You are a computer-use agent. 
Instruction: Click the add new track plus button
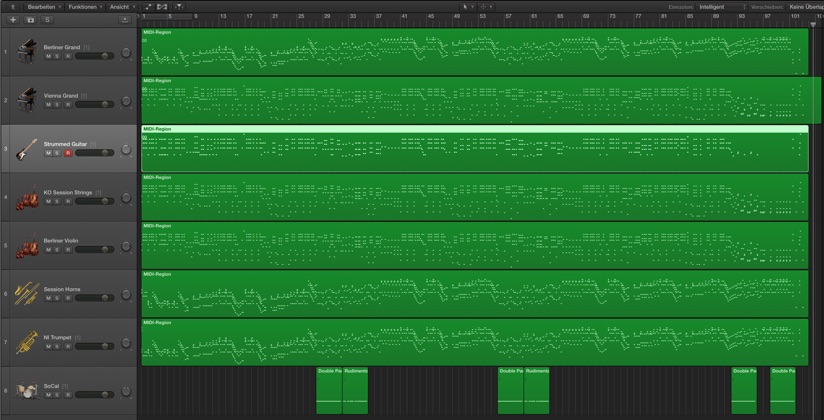pyautogui.click(x=12, y=20)
